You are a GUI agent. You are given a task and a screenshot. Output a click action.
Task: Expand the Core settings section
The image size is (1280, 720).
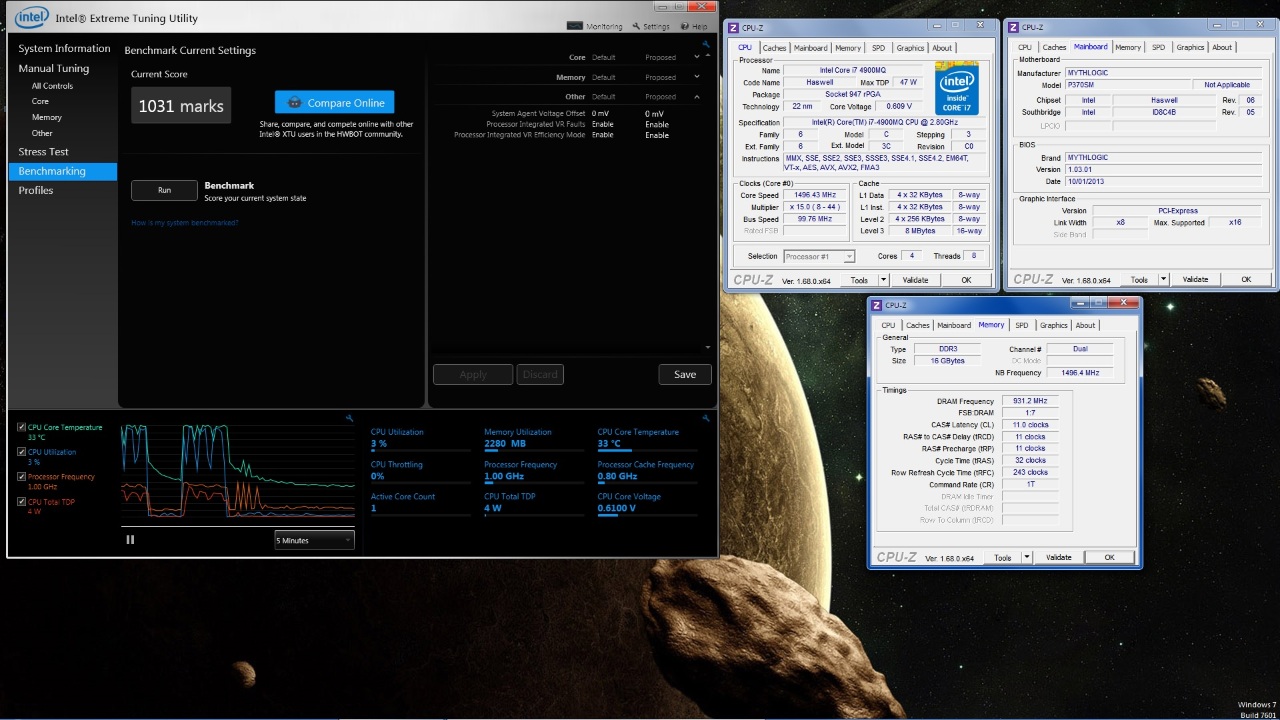point(697,58)
